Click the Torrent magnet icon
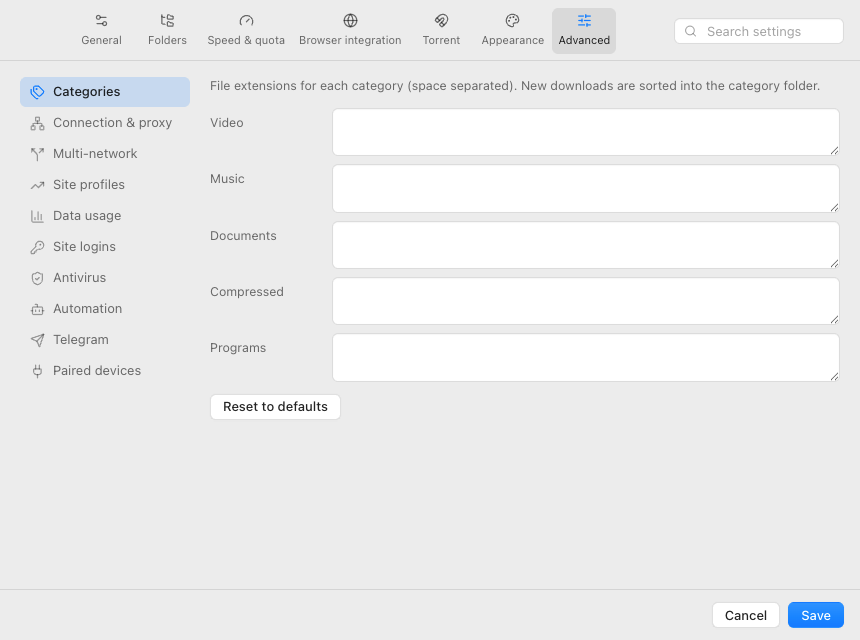860x640 pixels. pos(442,21)
